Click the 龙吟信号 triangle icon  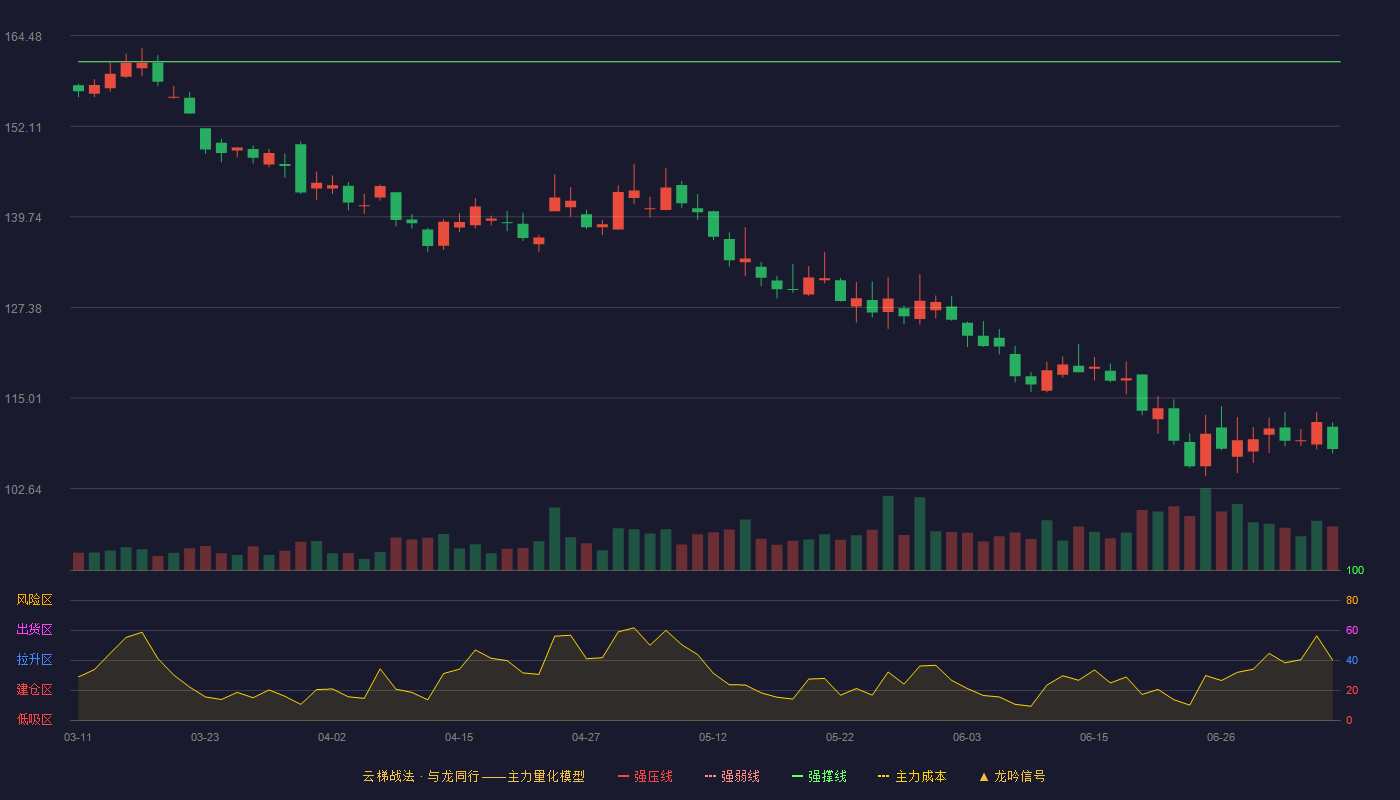point(984,776)
